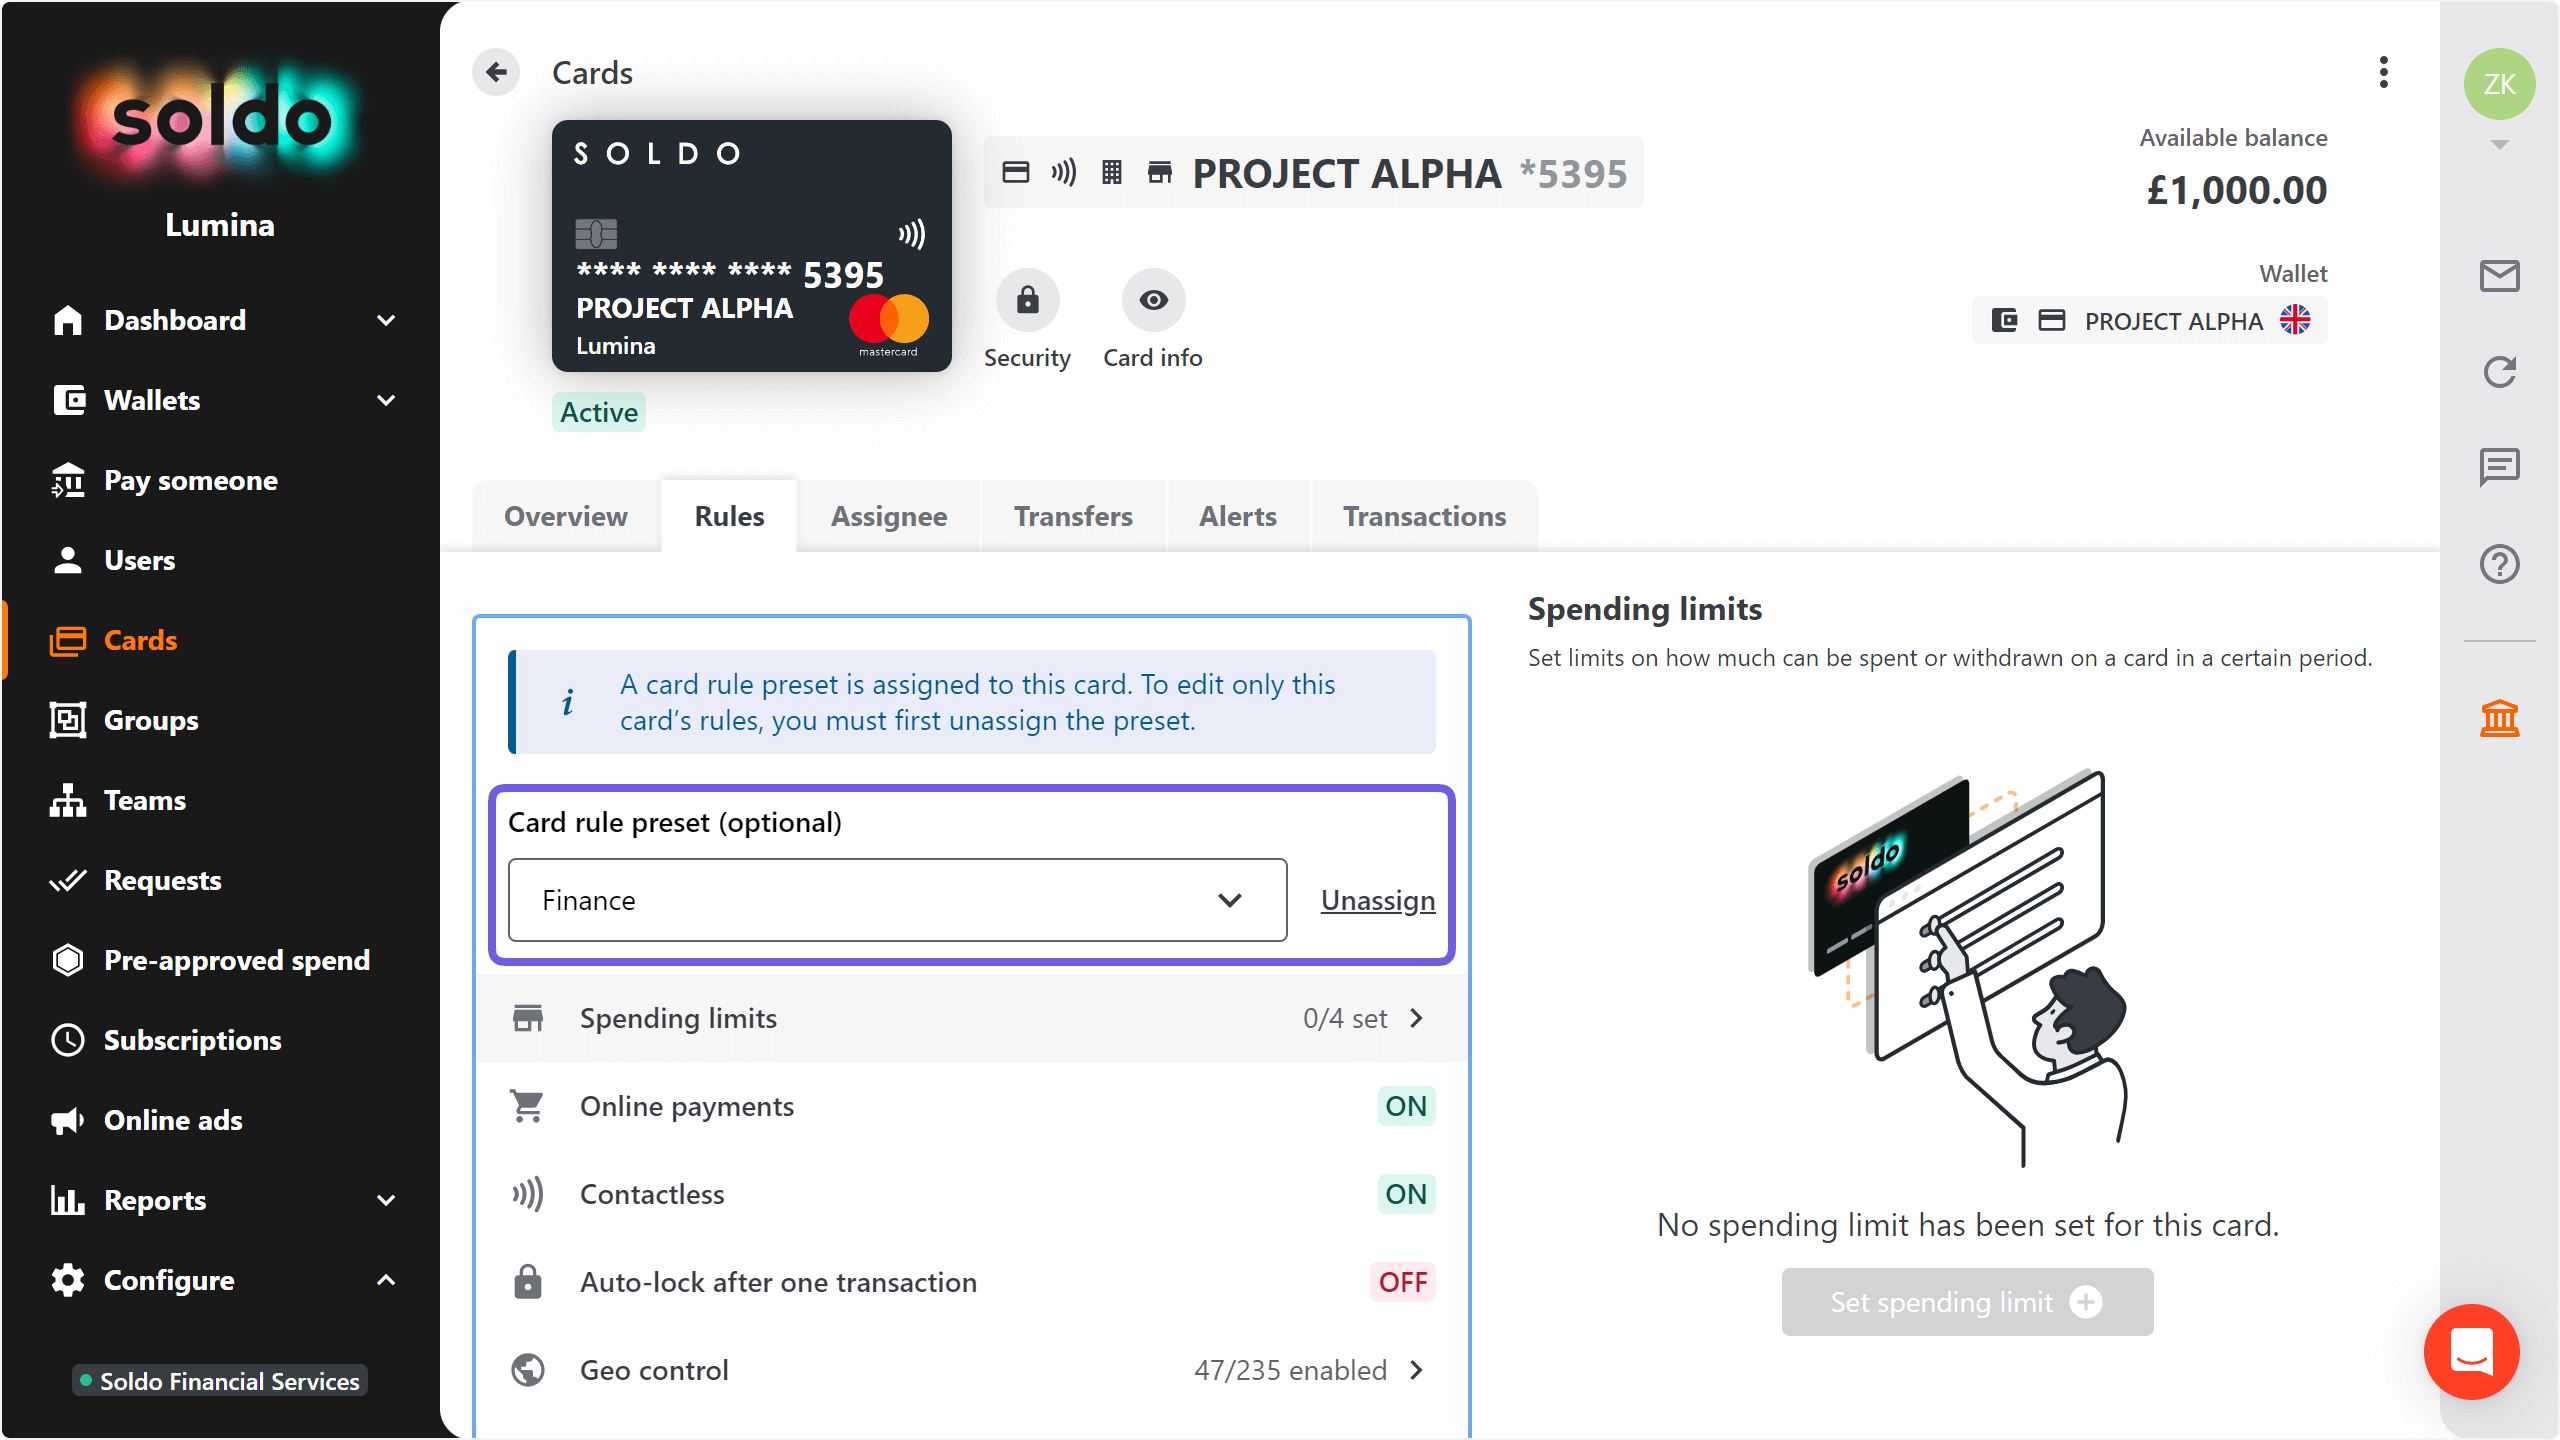Go back using the arrow beside Cards
2560x1440 pixels.
496,72
